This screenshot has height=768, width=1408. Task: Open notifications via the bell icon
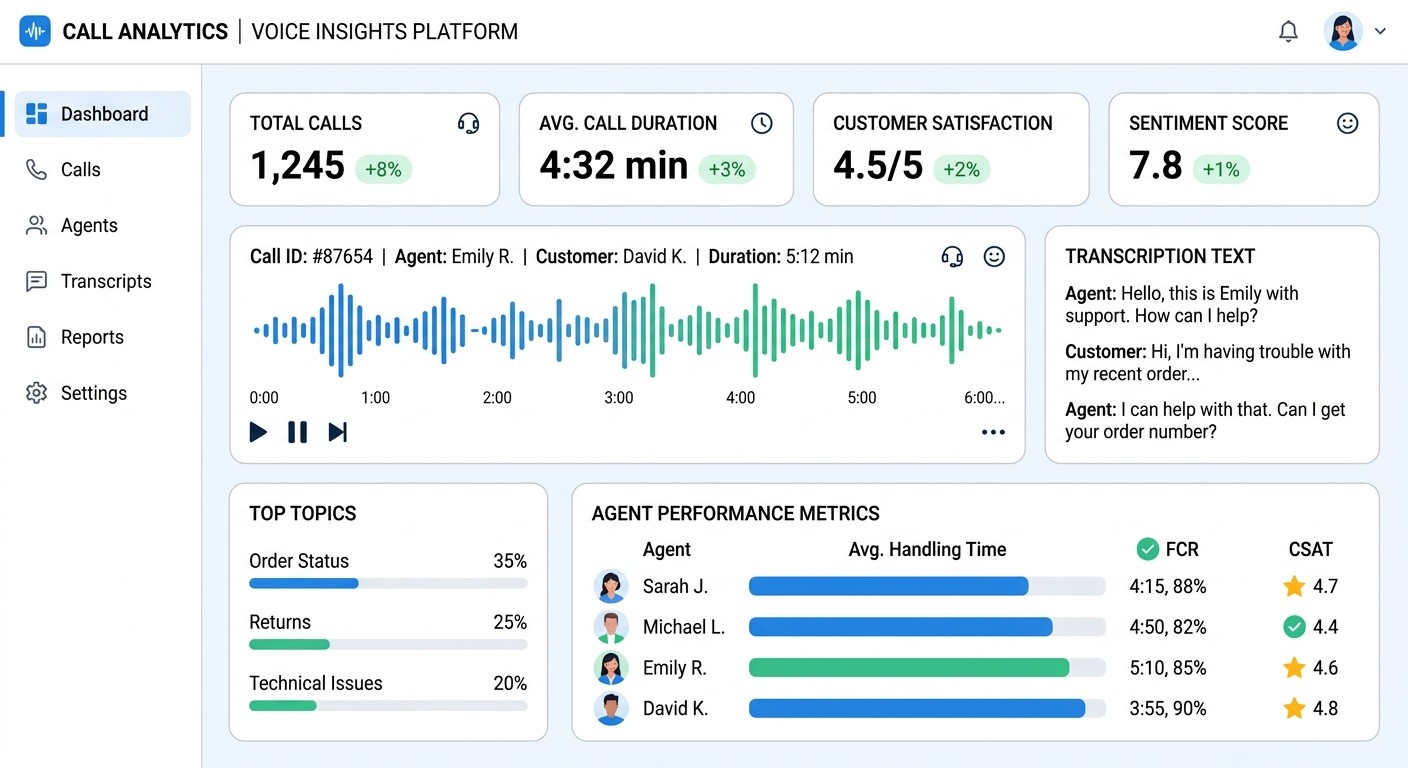(1288, 31)
